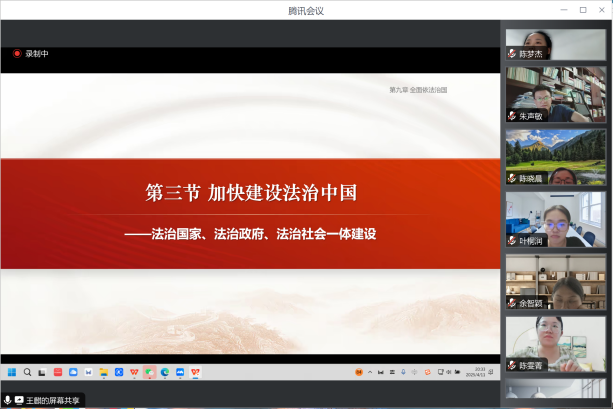Screen dimensions: 613x409
Task: Open File Explorer folder icon on taskbar
Action: tap(103, 372)
